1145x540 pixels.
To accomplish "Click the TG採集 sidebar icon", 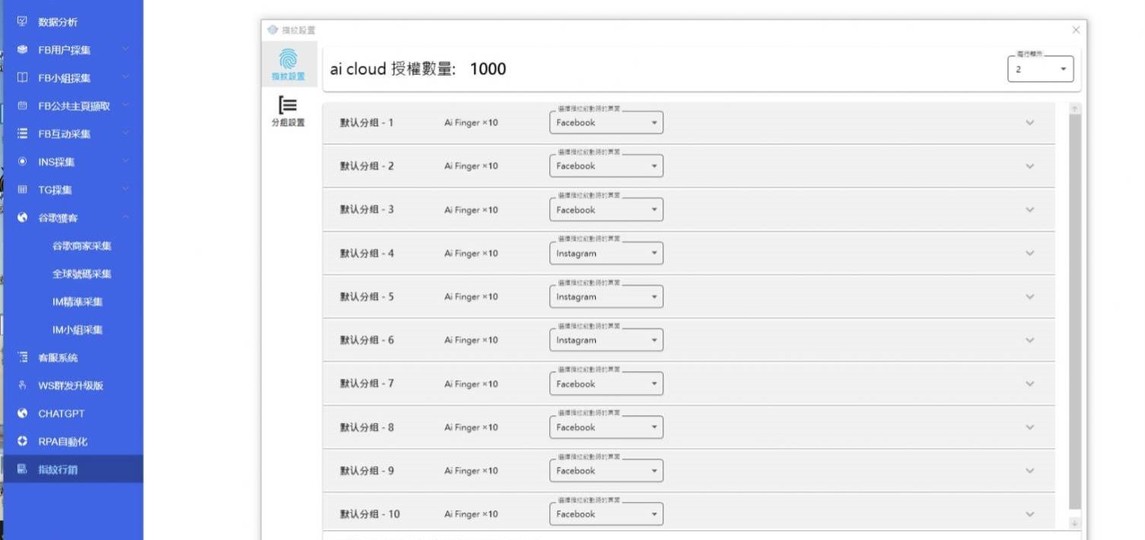I will tap(22, 189).
